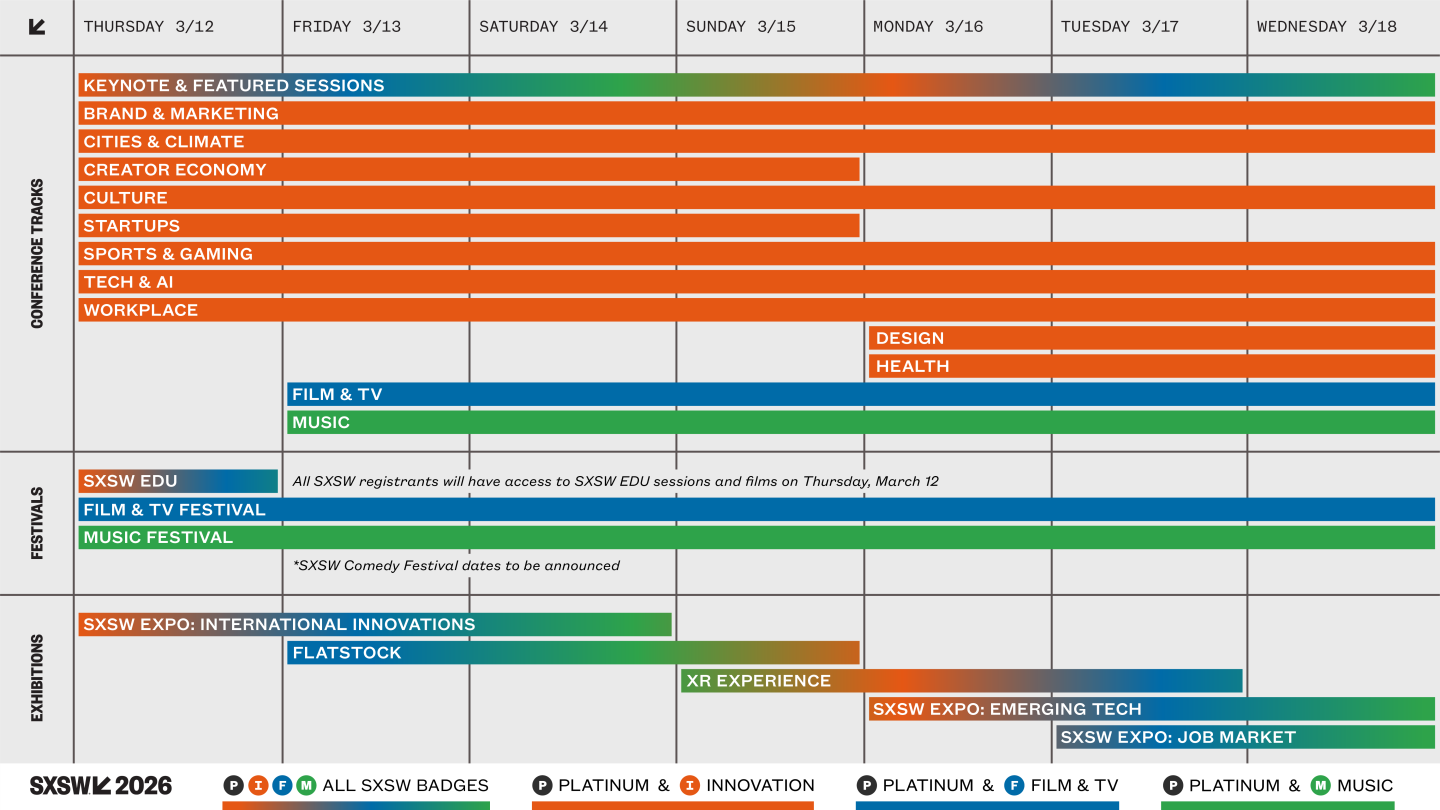Select the blue F badge beside All SXSW Badges
This screenshot has width=1440, height=810.
coord(282,785)
